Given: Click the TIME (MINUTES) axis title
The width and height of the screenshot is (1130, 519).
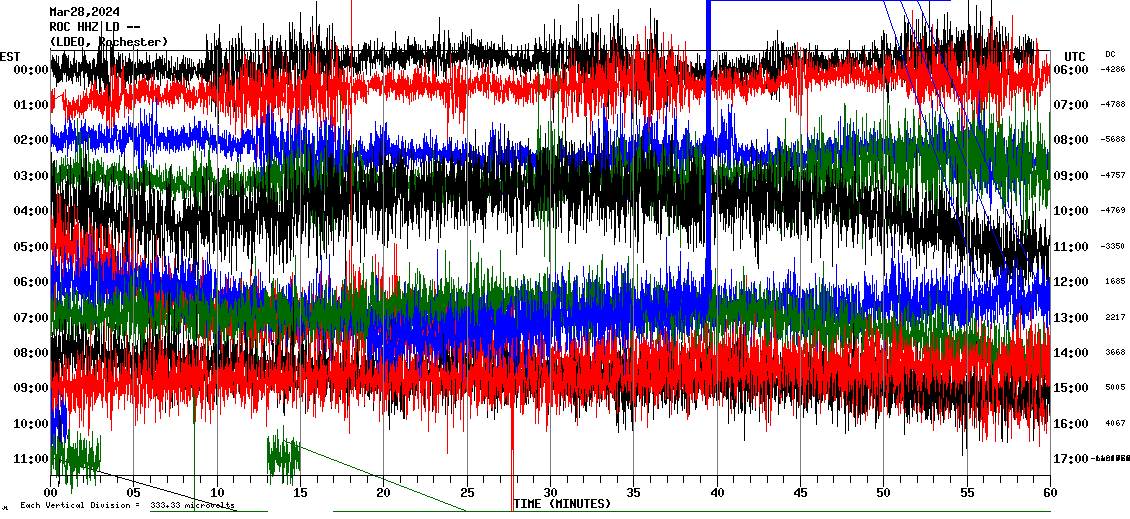Looking at the screenshot, I should (x=562, y=504).
